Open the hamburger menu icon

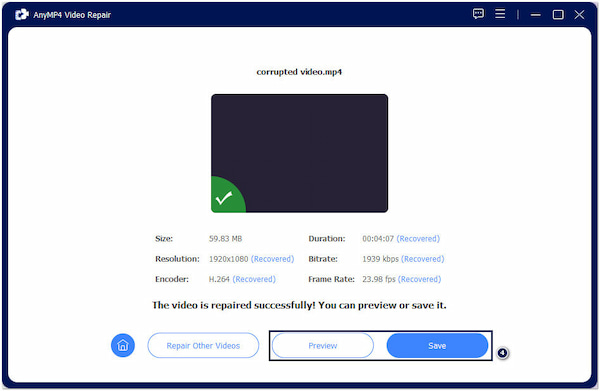click(500, 14)
